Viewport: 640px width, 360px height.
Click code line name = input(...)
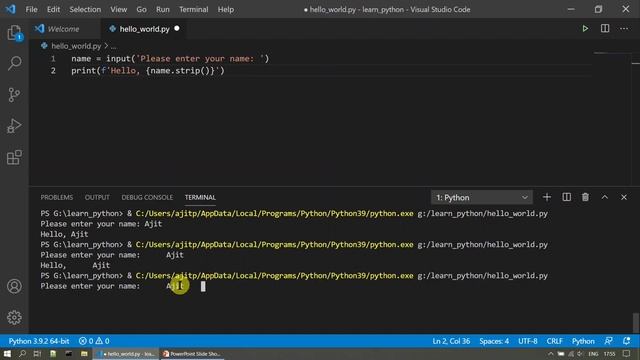(x=170, y=59)
